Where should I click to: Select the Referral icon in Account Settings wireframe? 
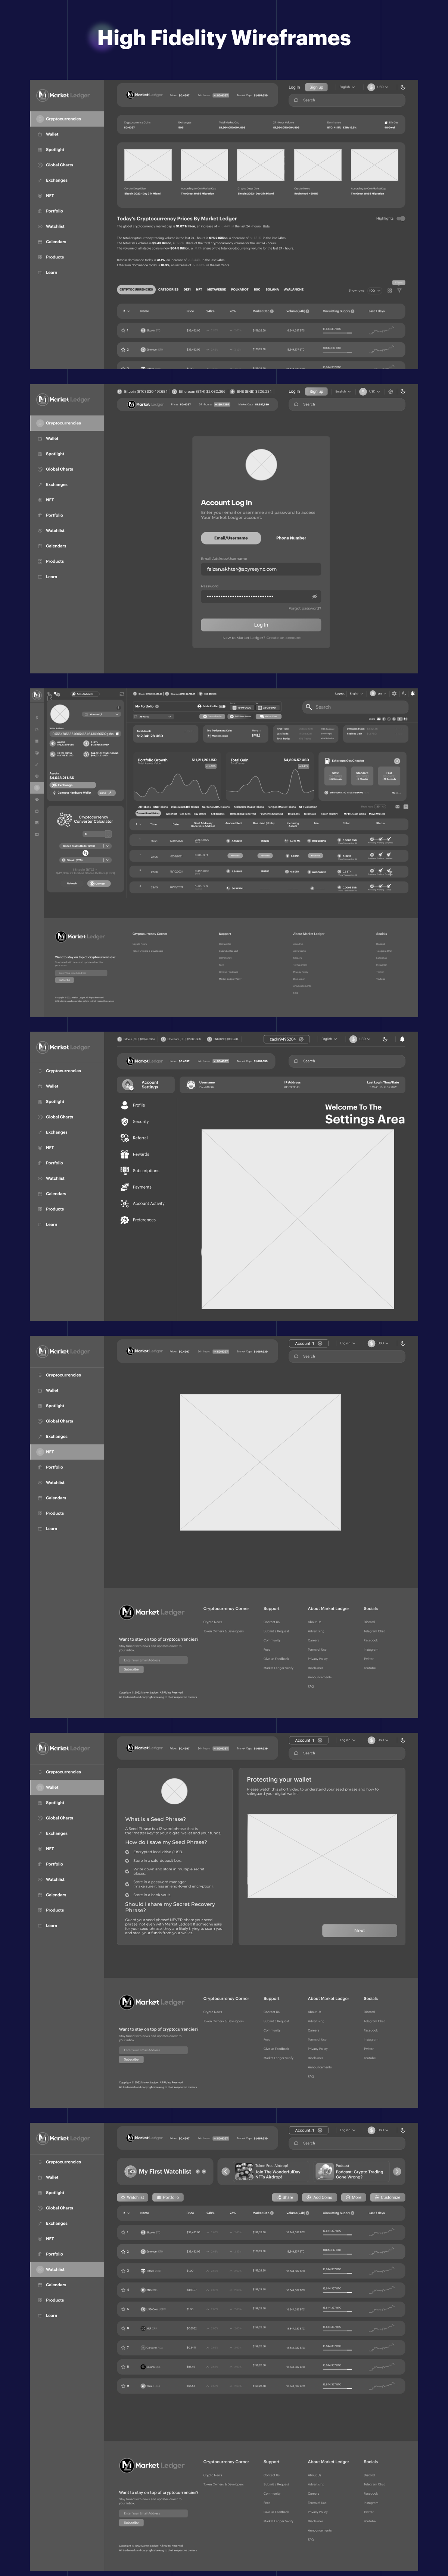125,1137
